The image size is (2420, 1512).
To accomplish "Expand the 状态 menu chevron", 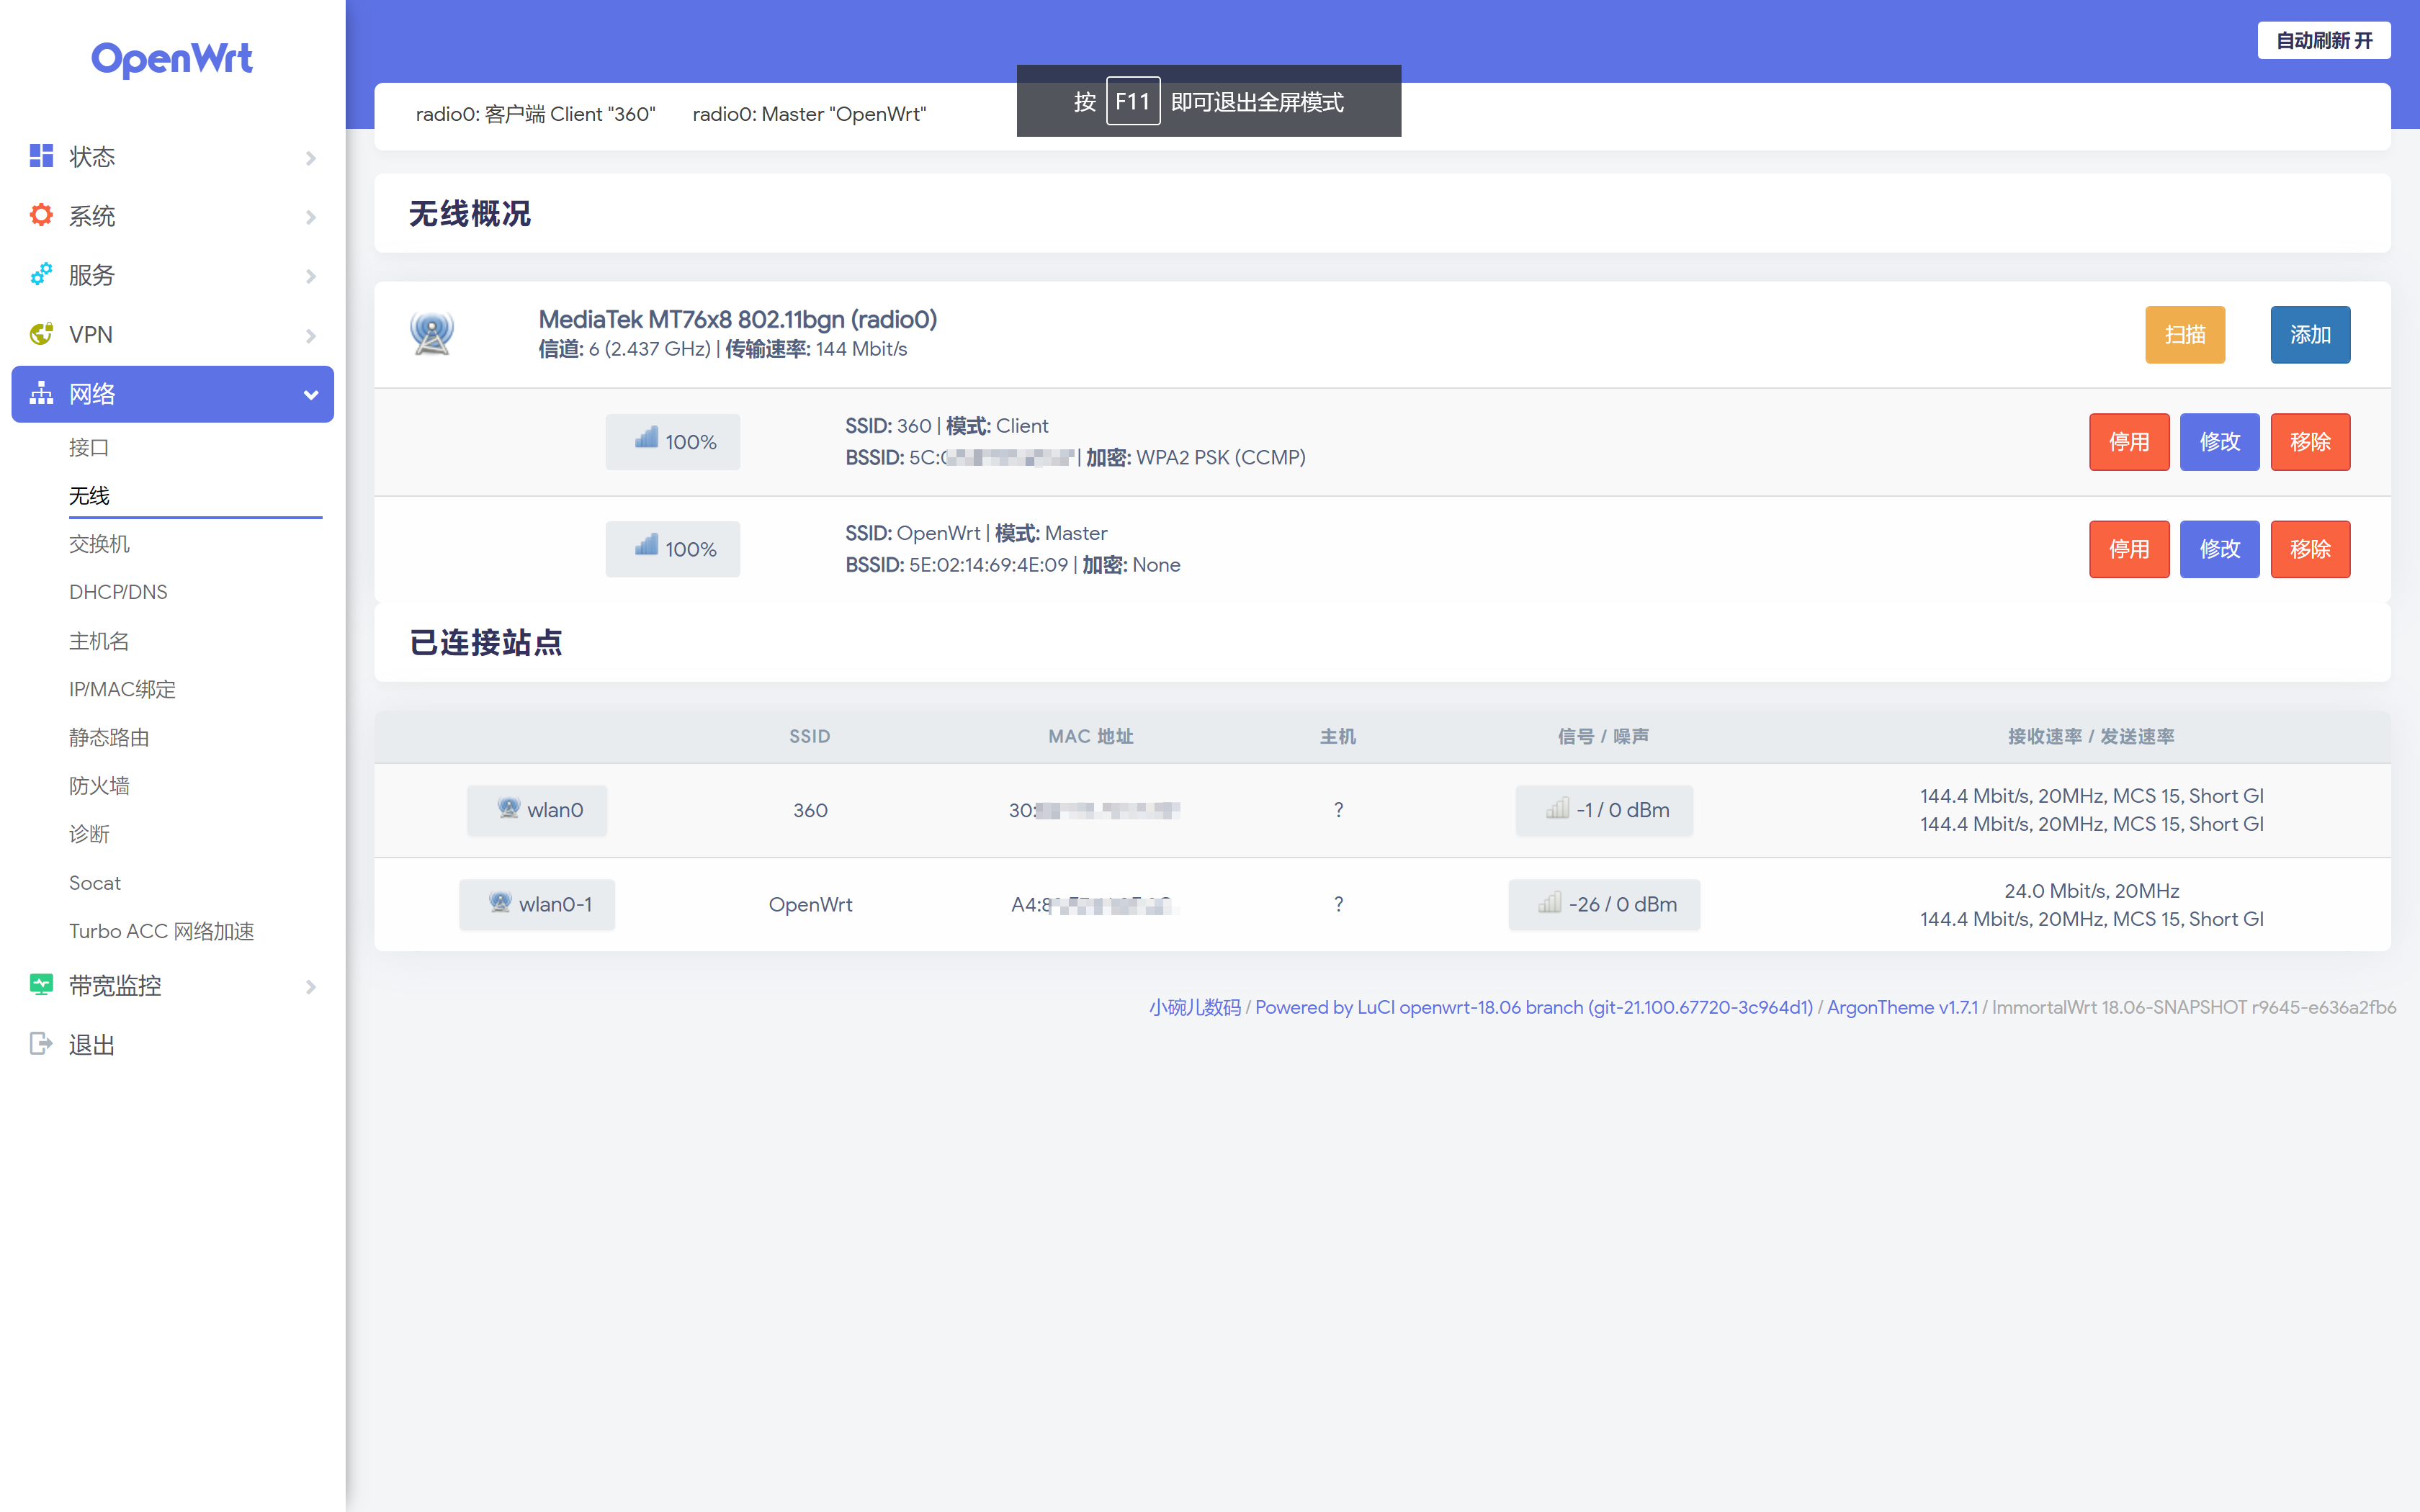I will pyautogui.click(x=311, y=158).
